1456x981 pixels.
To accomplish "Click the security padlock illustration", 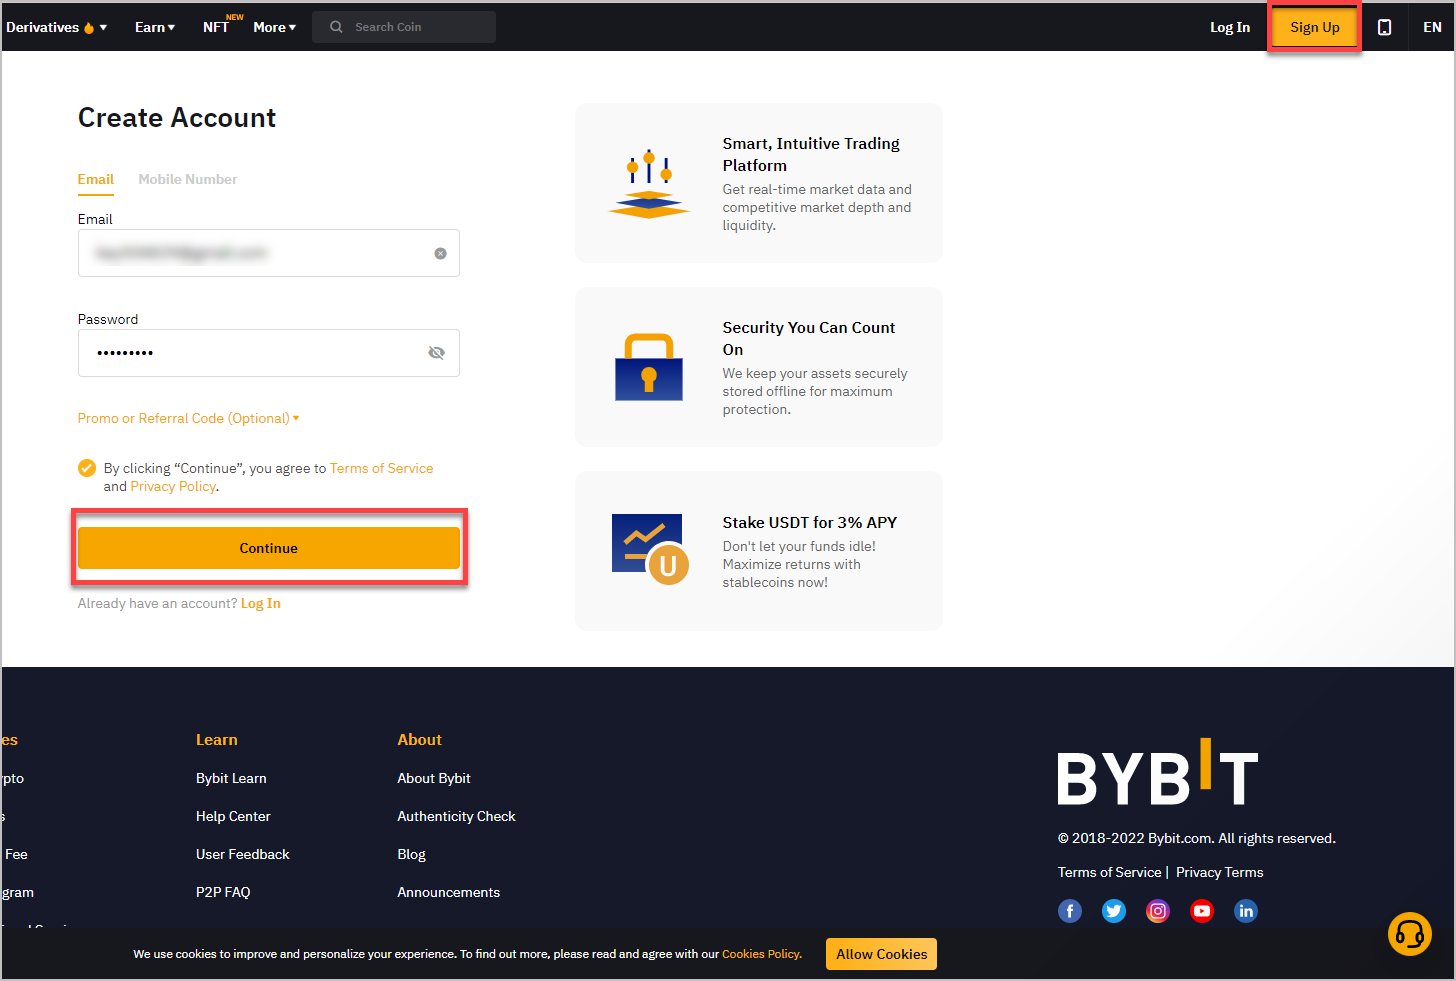I will tap(649, 367).
